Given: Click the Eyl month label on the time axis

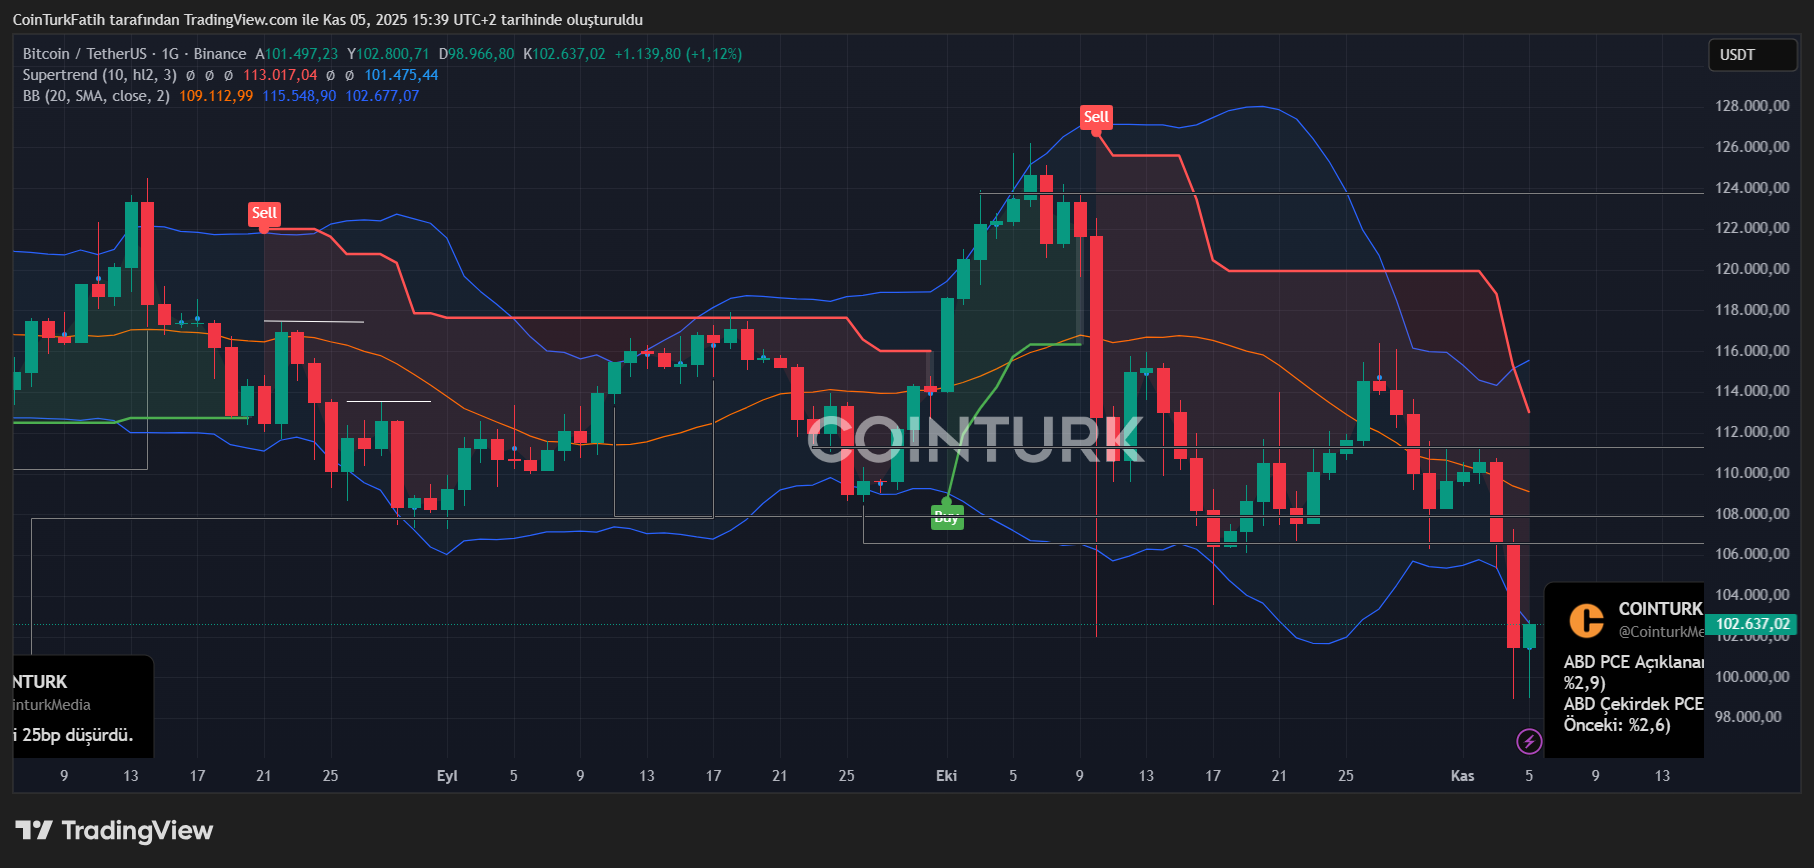Looking at the screenshot, I should tap(447, 776).
